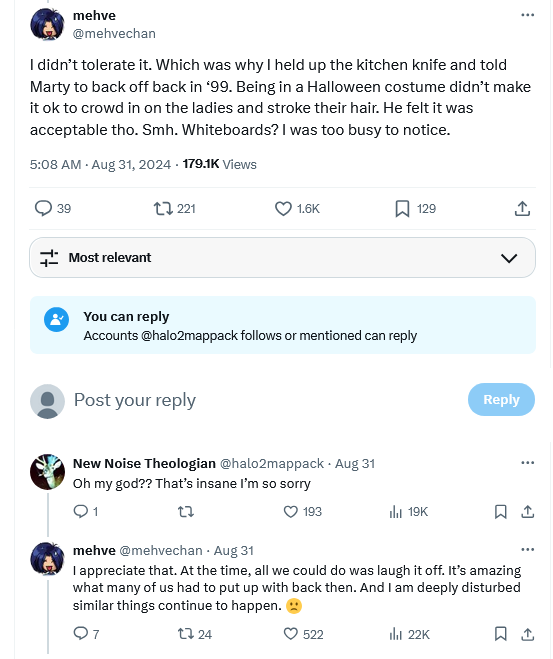
Task: Open the main post's three-dot more menu
Action: [x=527, y=15]
